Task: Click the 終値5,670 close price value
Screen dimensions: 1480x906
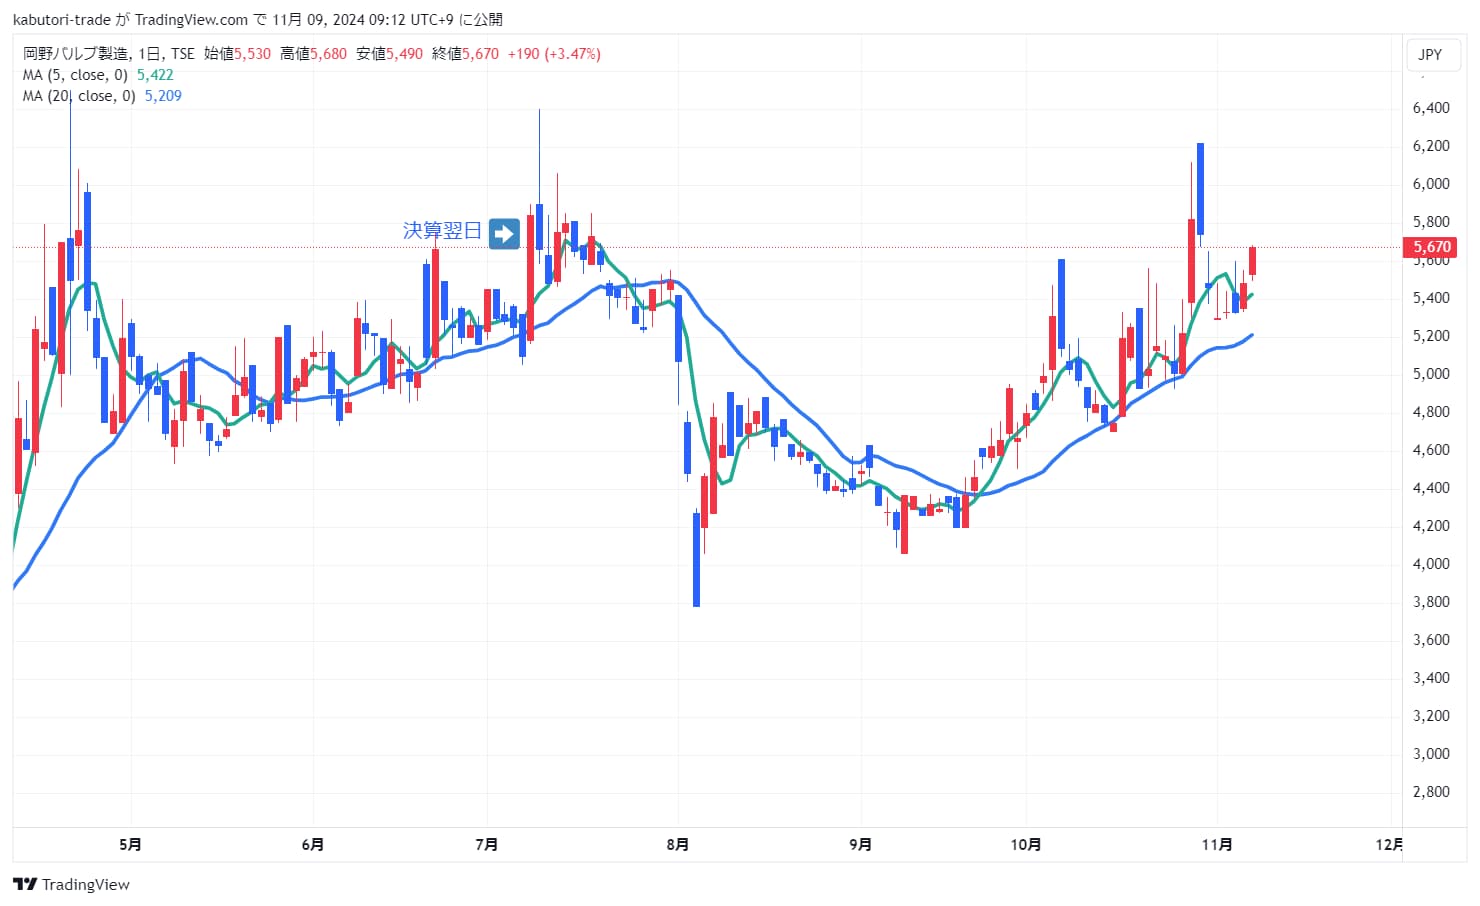Action: 466,54
